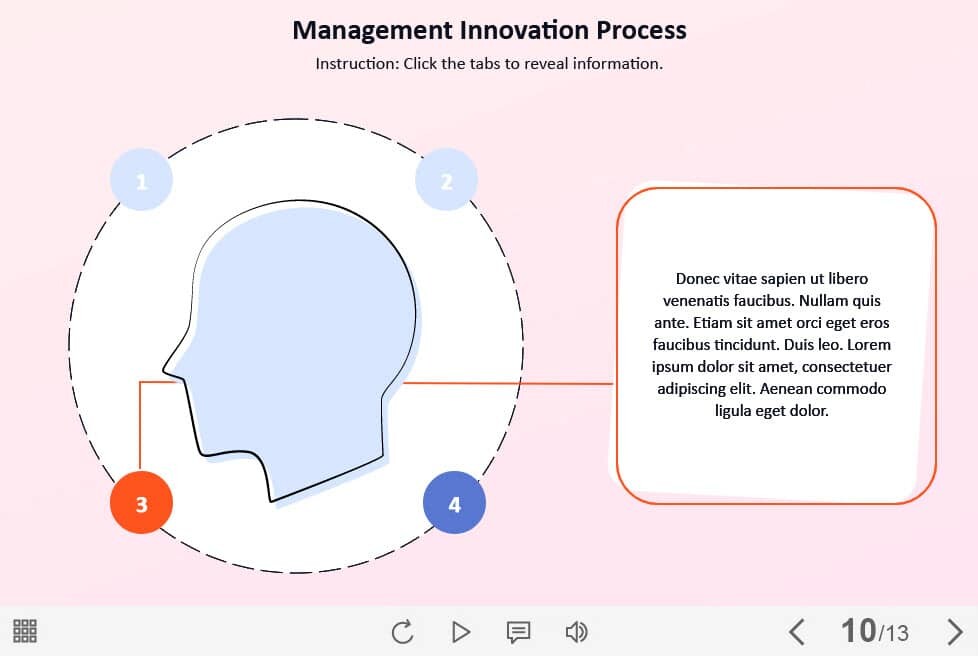
Task: Click the replay slide icon
Action: coord(403,631)
